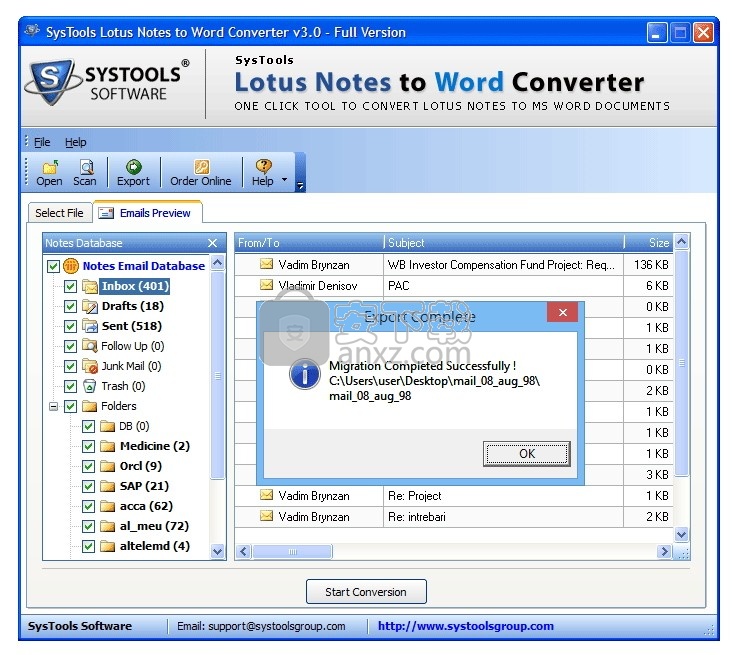The height and width of the screenshot is (655, 735).
Task: Switch to the Emails Preview tab
Action: (148, 213)
